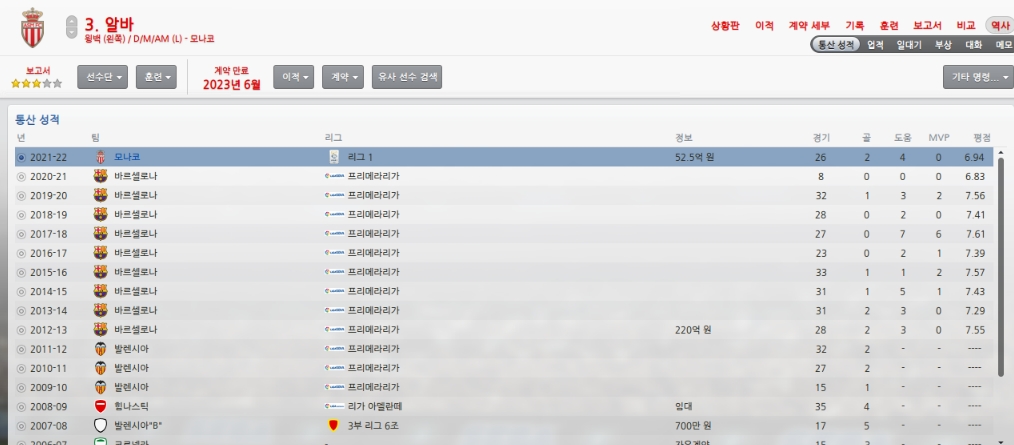Viewport: 1014px width, 445px height.
Task: Select the 2012-13 season radio button
Action: (22, 329)
